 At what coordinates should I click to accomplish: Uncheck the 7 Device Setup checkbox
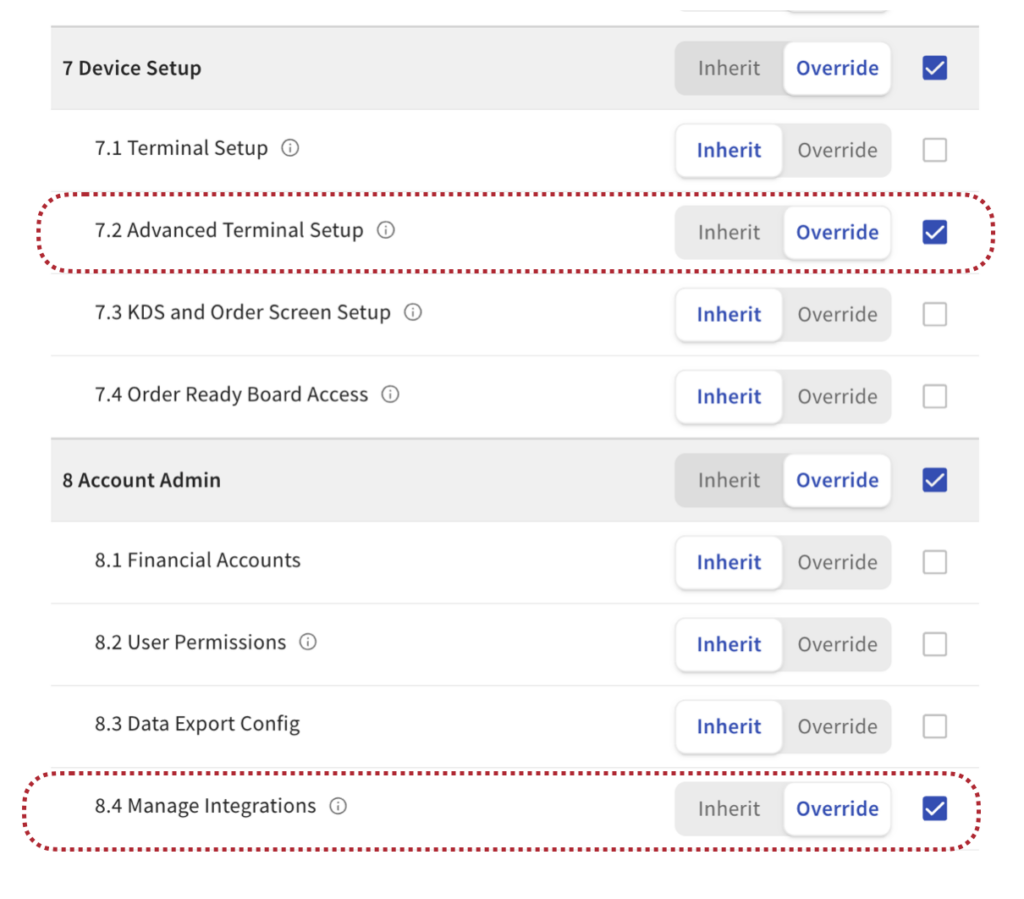934,68
